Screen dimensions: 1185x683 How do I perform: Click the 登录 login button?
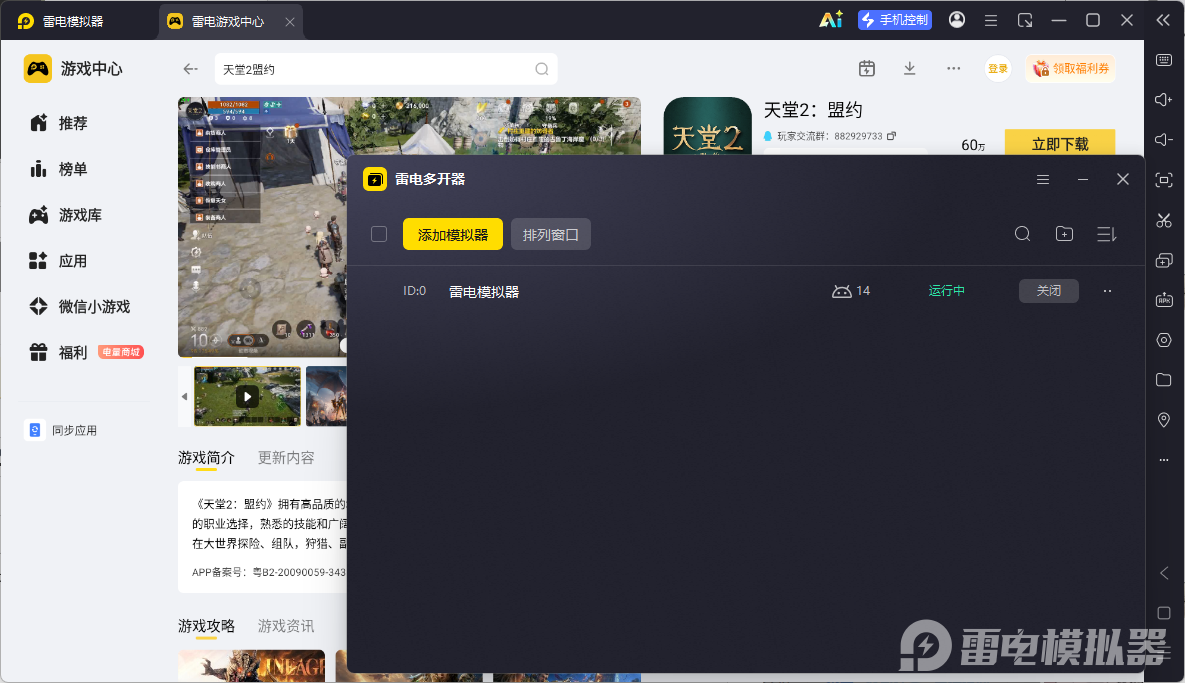998,69
